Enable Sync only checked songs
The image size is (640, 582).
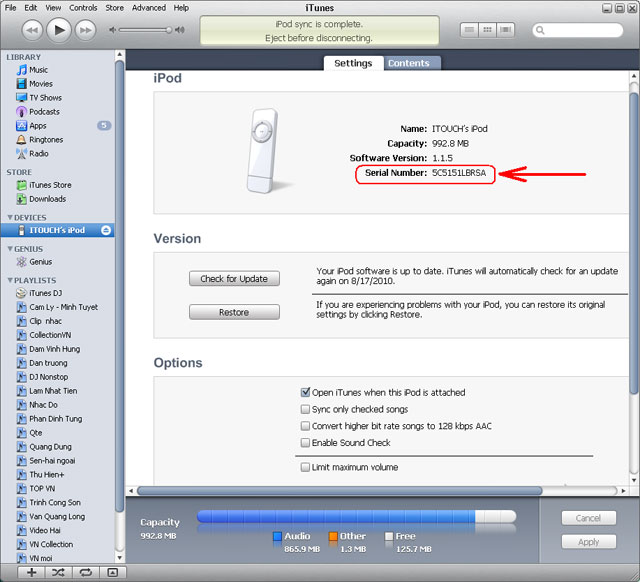click(305, 409)
